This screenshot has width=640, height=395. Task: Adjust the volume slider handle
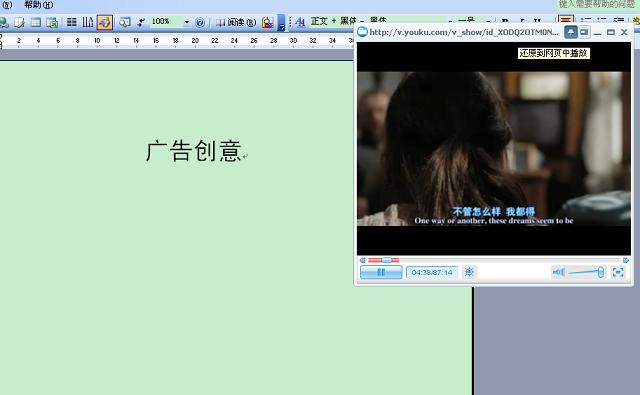pyautogui.click(x=600, y=272)
